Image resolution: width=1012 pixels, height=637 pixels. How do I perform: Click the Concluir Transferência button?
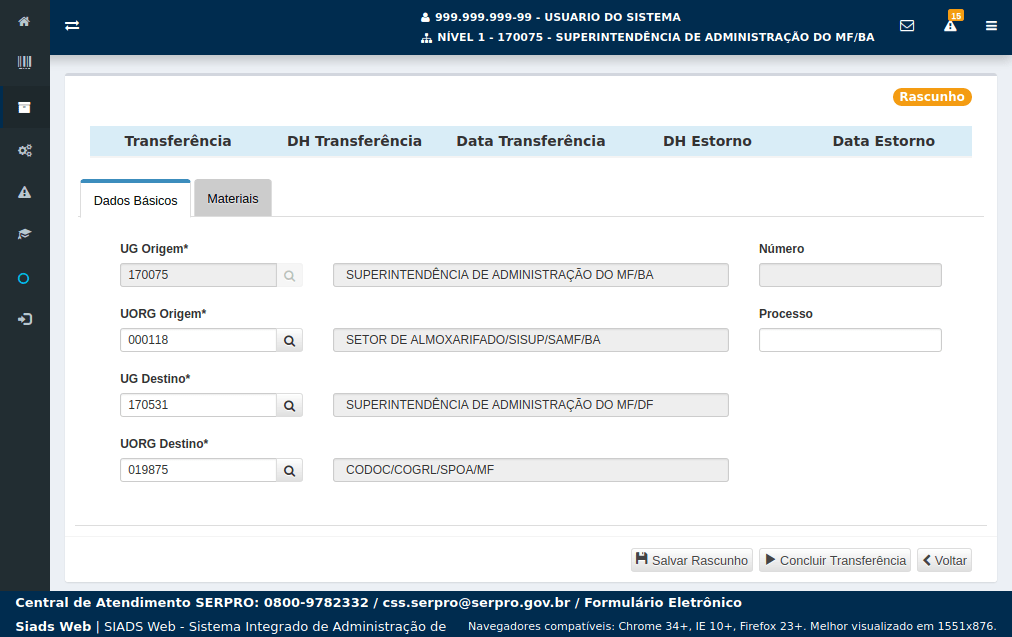pos(835,560)
